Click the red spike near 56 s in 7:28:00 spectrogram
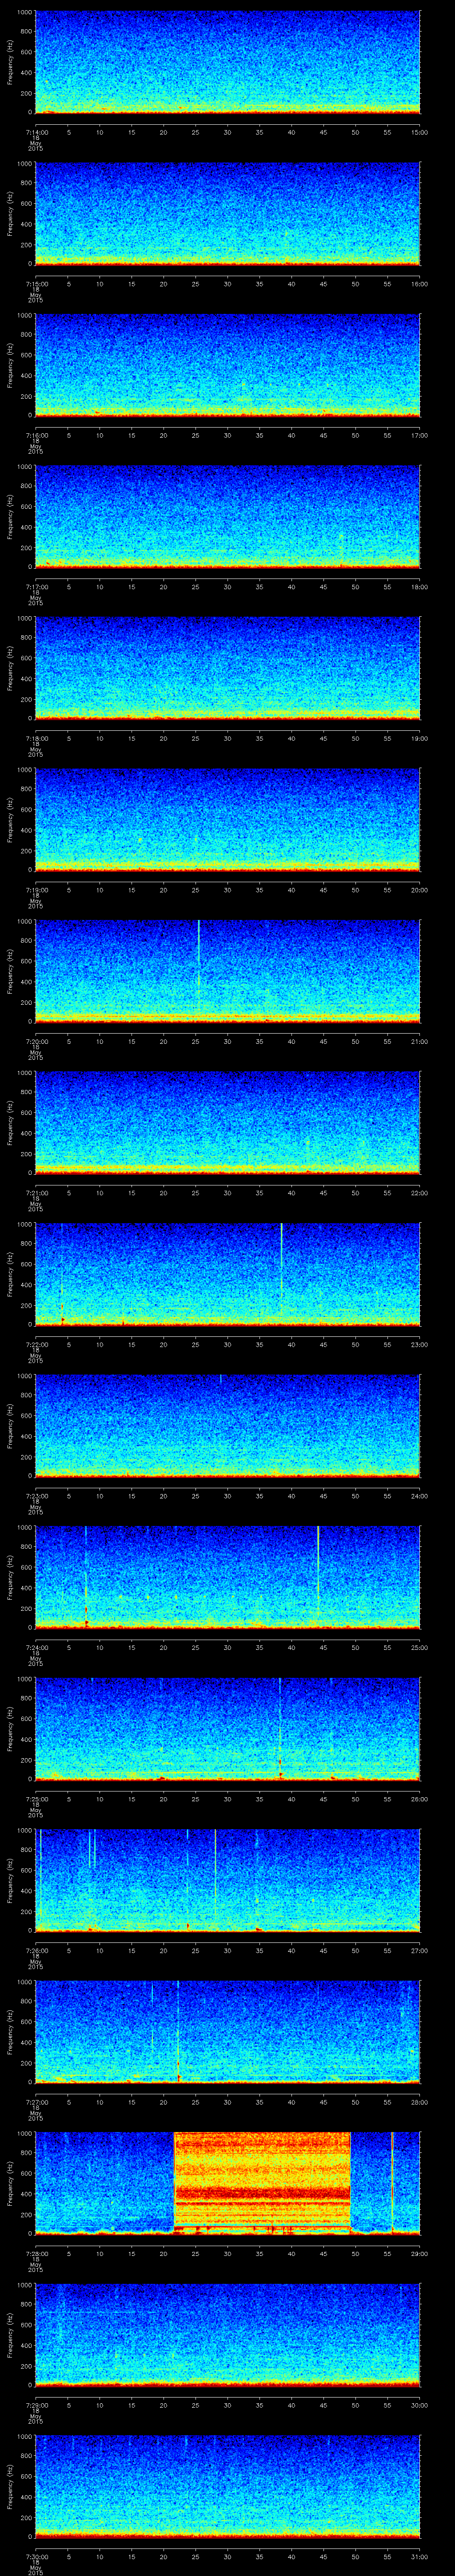This screenshot has width=455, height=2576. (x=392, y=2182)
